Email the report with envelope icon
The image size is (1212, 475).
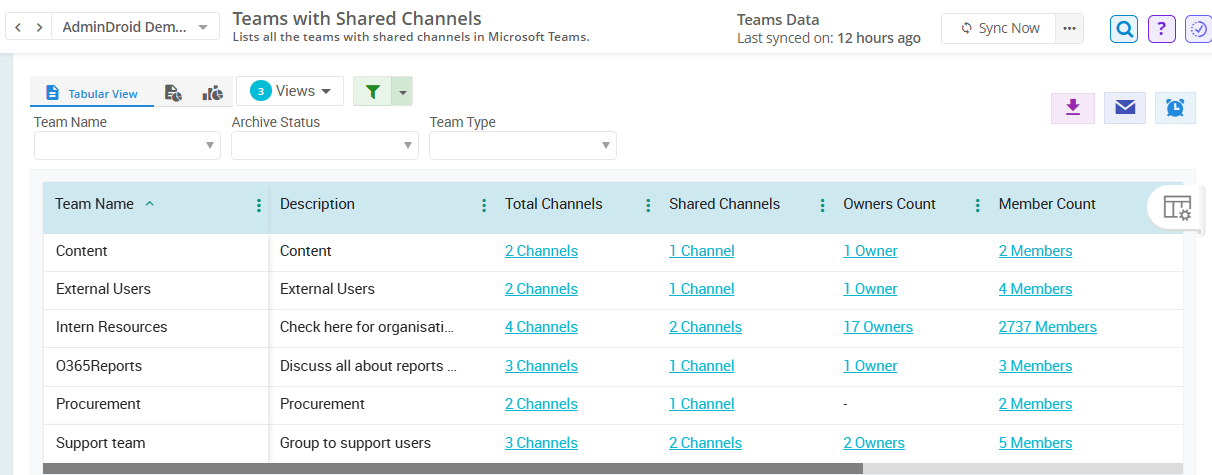tap(1125, 108)
